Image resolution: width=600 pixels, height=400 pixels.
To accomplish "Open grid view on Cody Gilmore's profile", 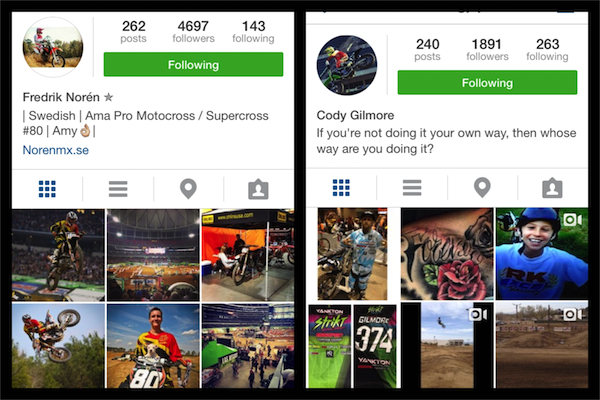I will [x=341, y=188].
